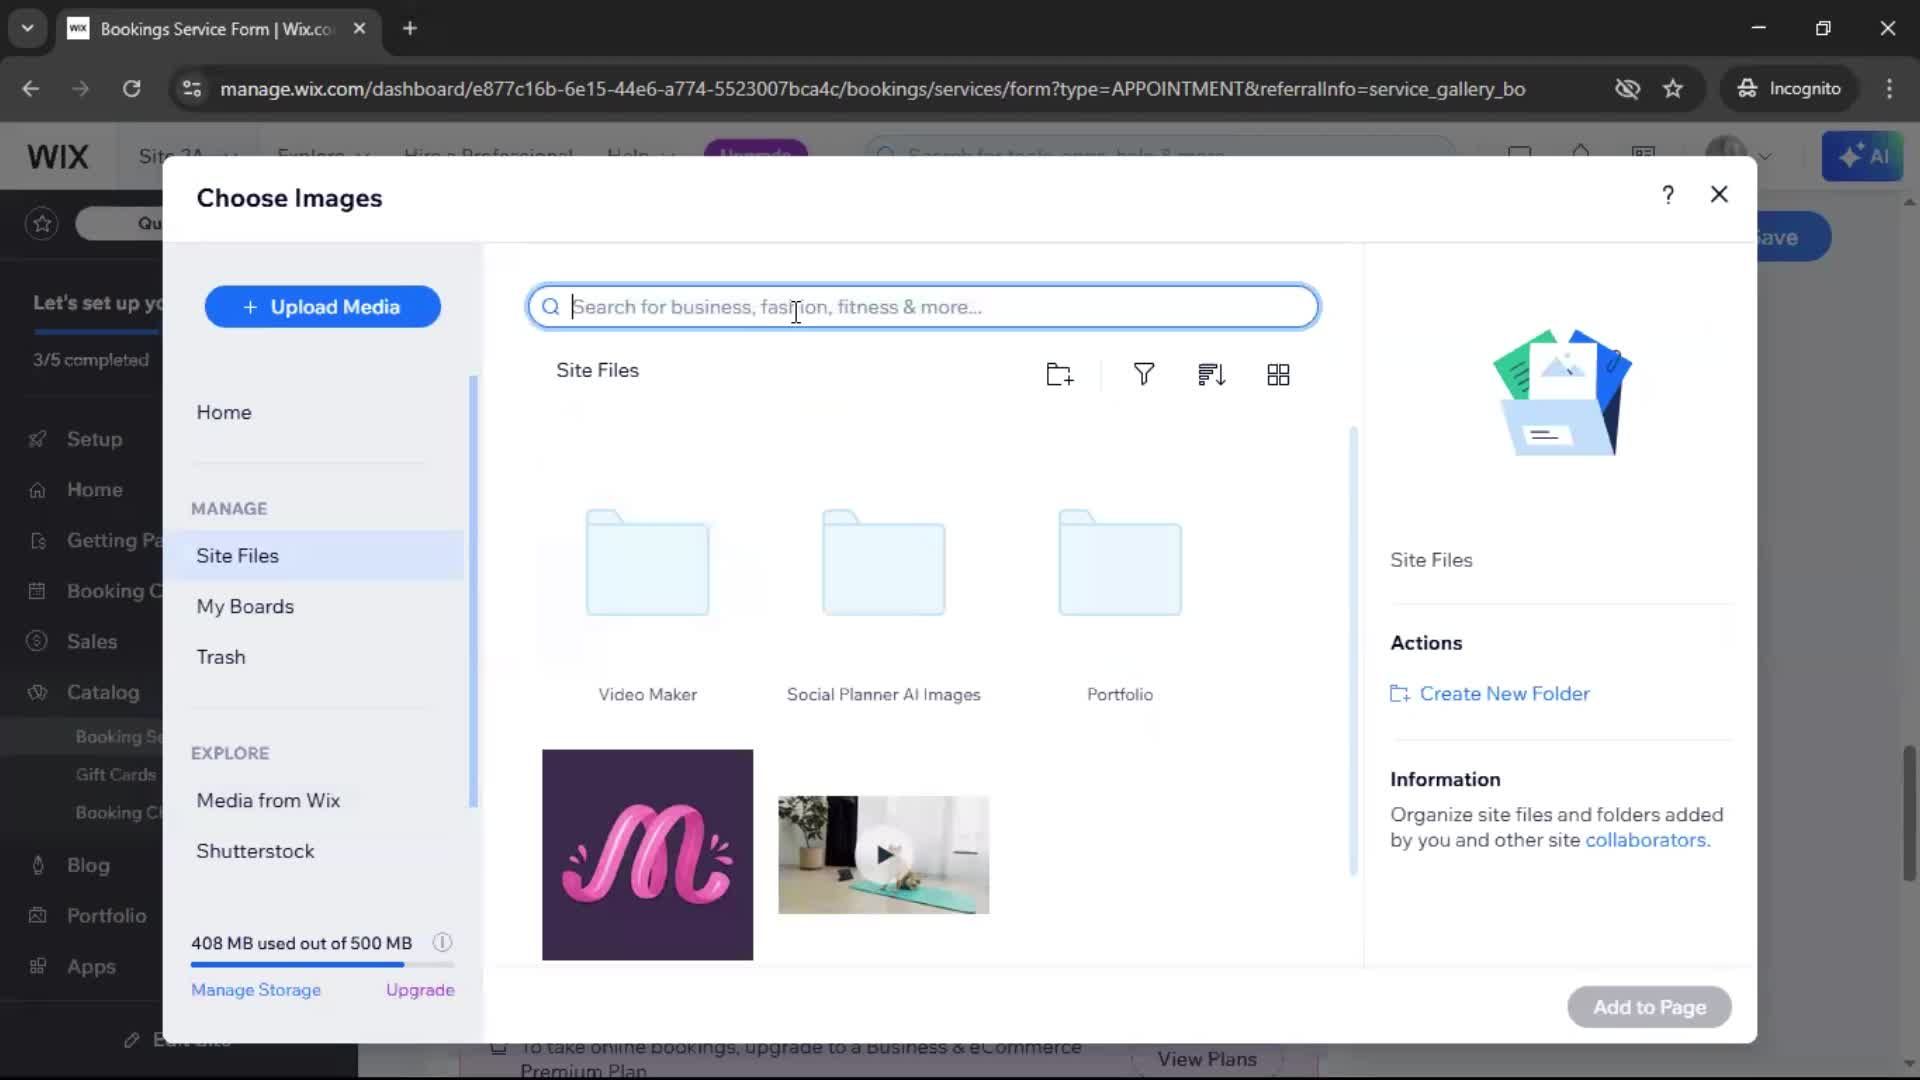Open the sort options icon
This screenshot has height=1080, width=1920.
coord(1211,375)
